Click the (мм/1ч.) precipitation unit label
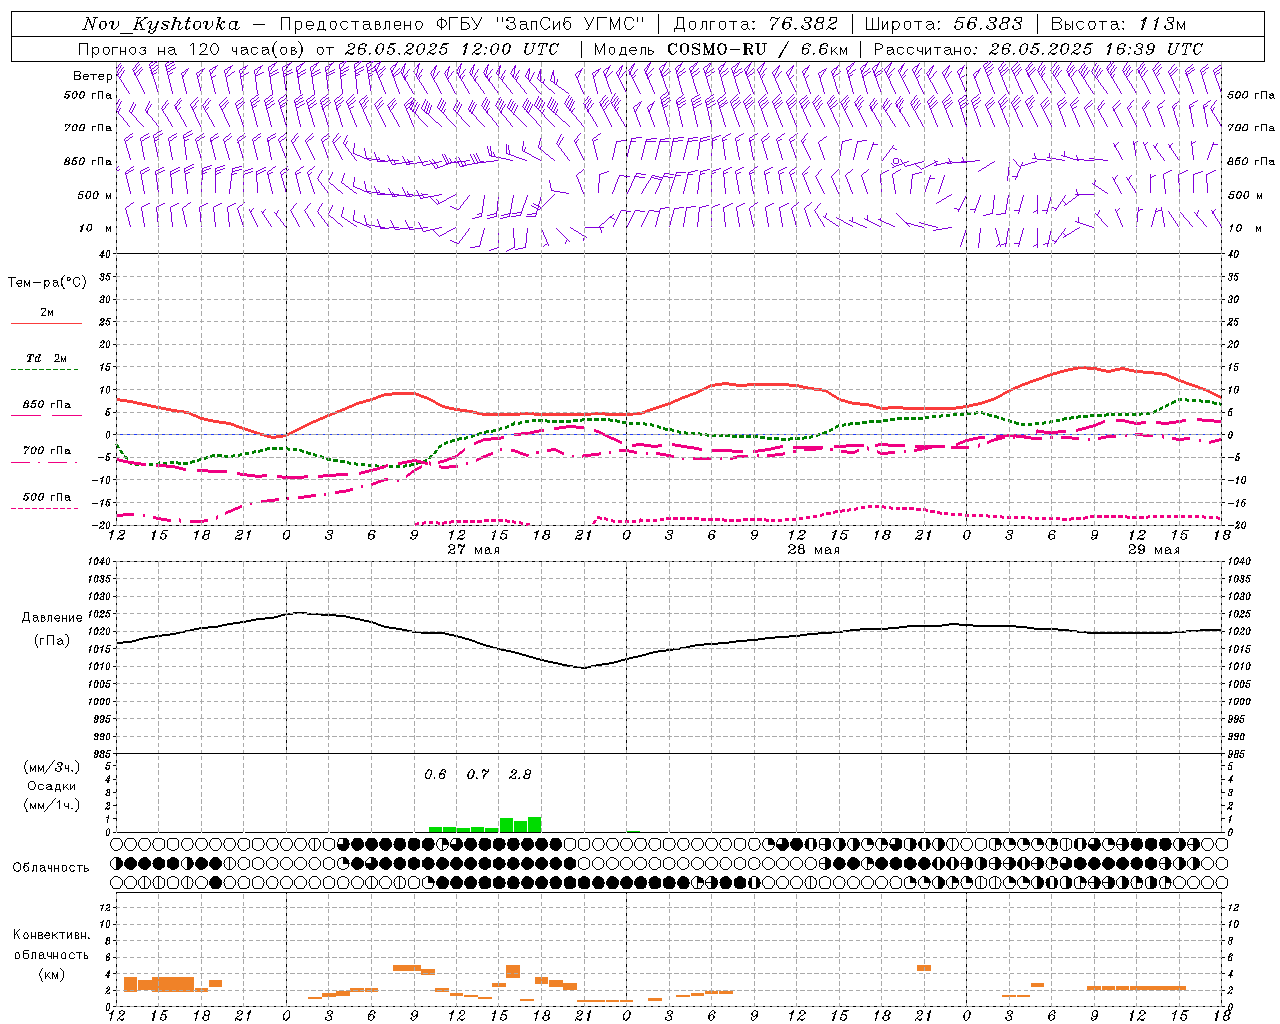 [x=52, y=805]
